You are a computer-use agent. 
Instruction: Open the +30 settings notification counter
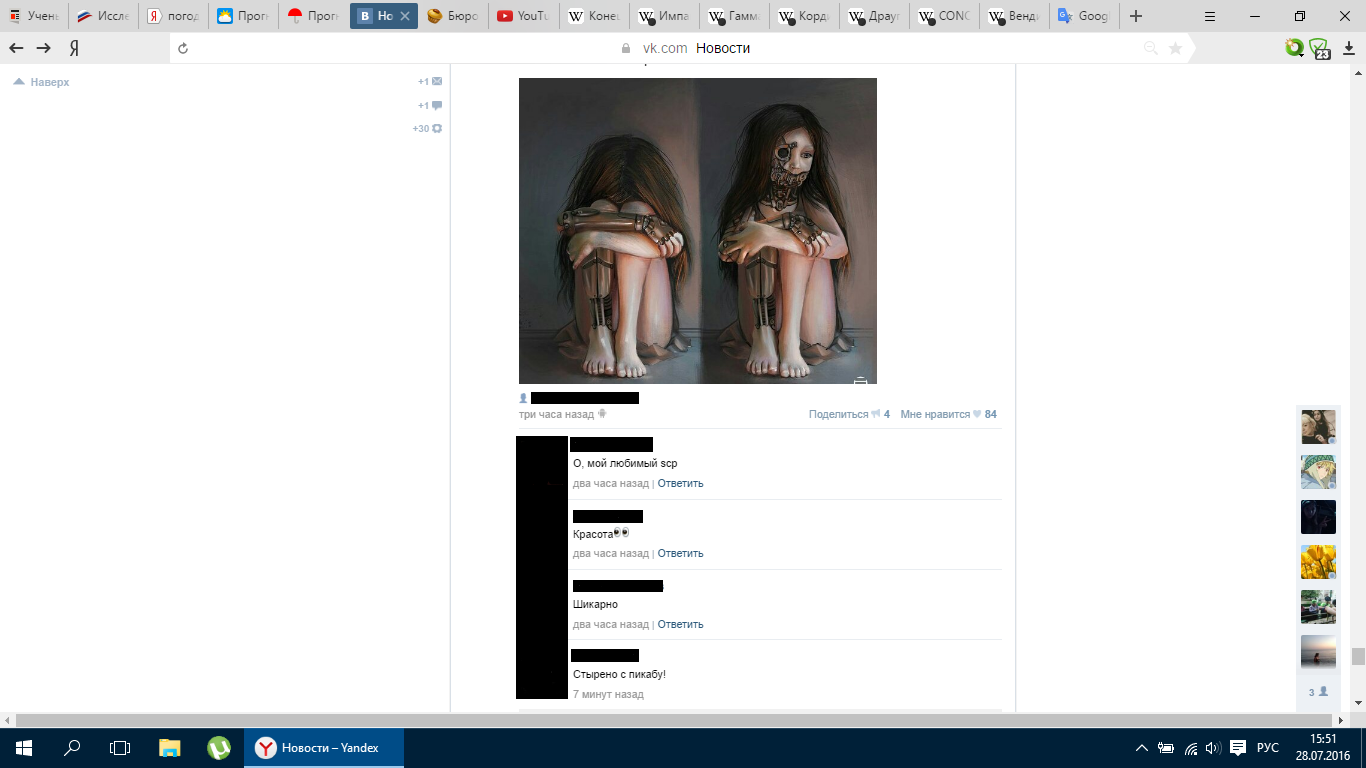pos(427,128)
